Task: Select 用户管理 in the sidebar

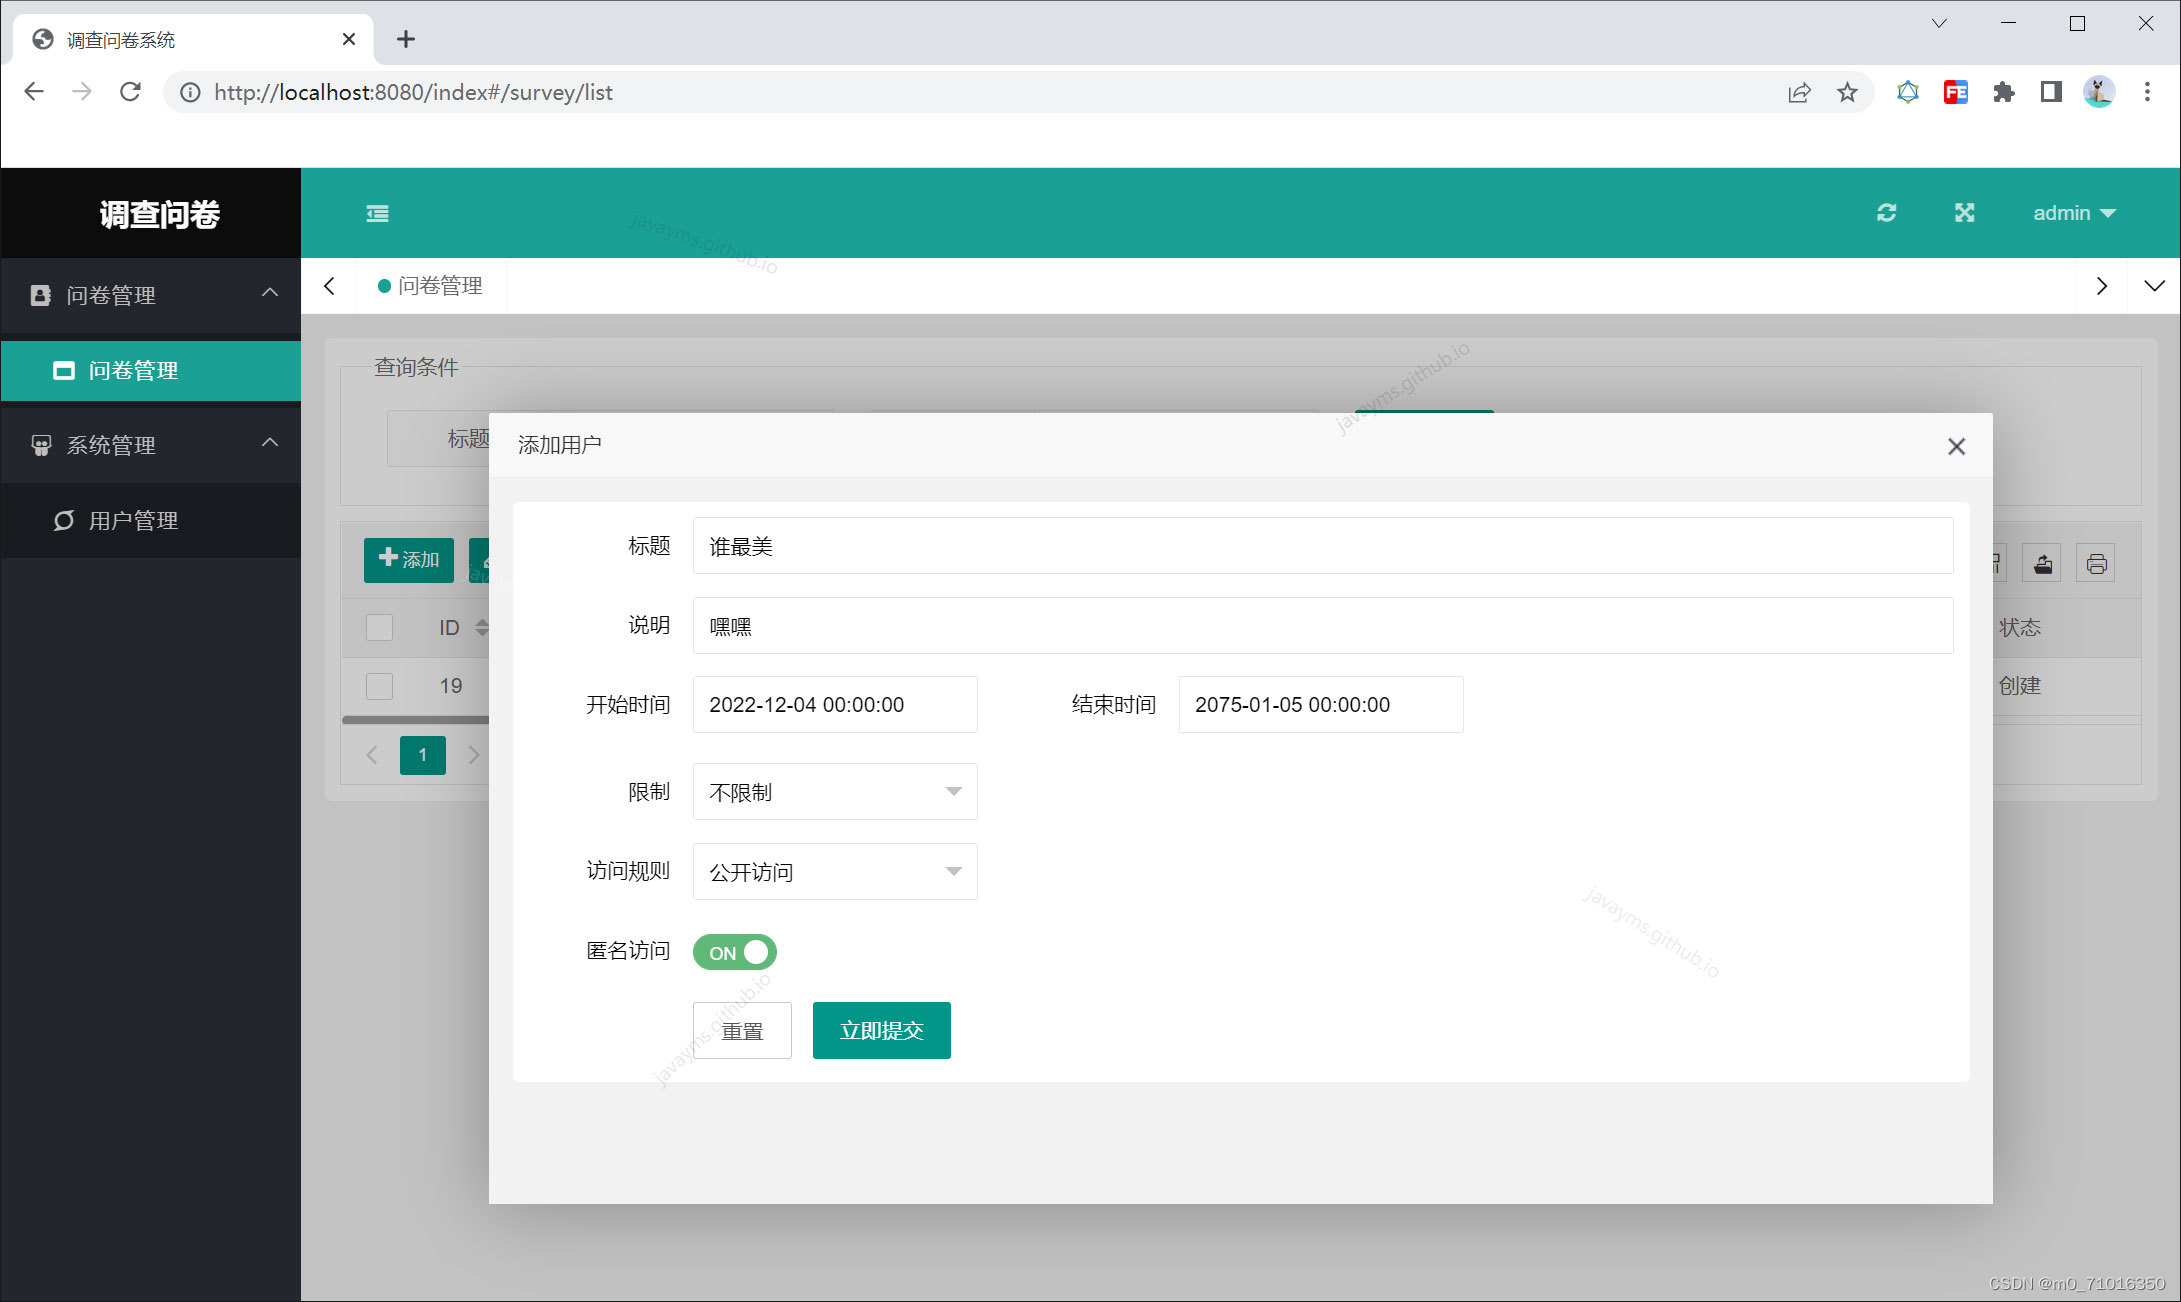Action: pyautogui.click(x=133, y=521)
